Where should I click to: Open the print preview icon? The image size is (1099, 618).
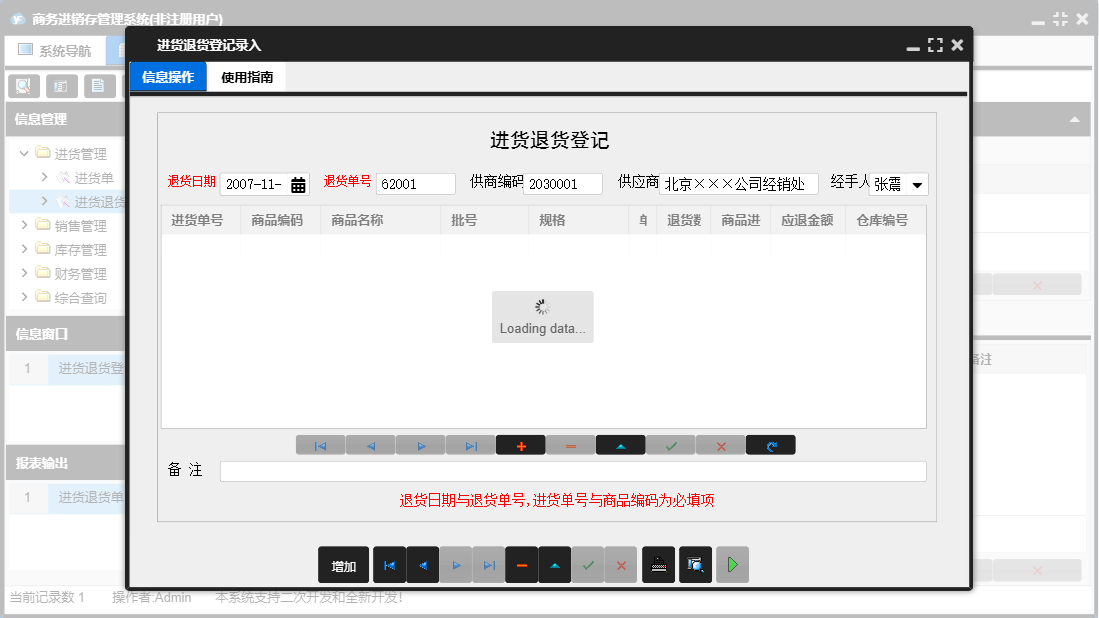pos(695,565)
